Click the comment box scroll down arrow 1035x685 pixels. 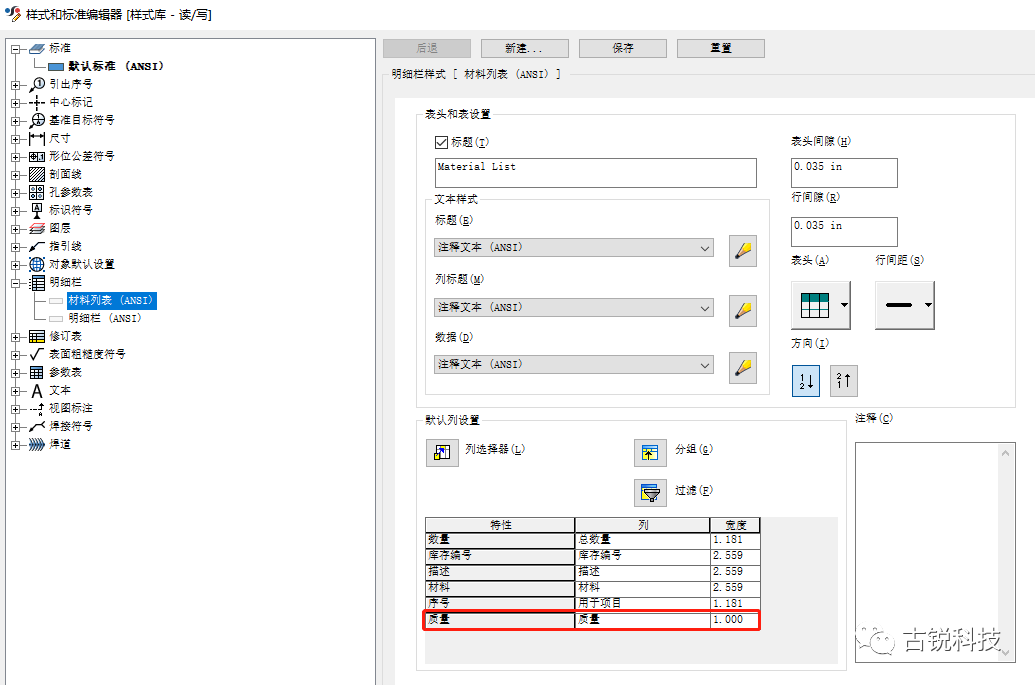coord(1005,653)
